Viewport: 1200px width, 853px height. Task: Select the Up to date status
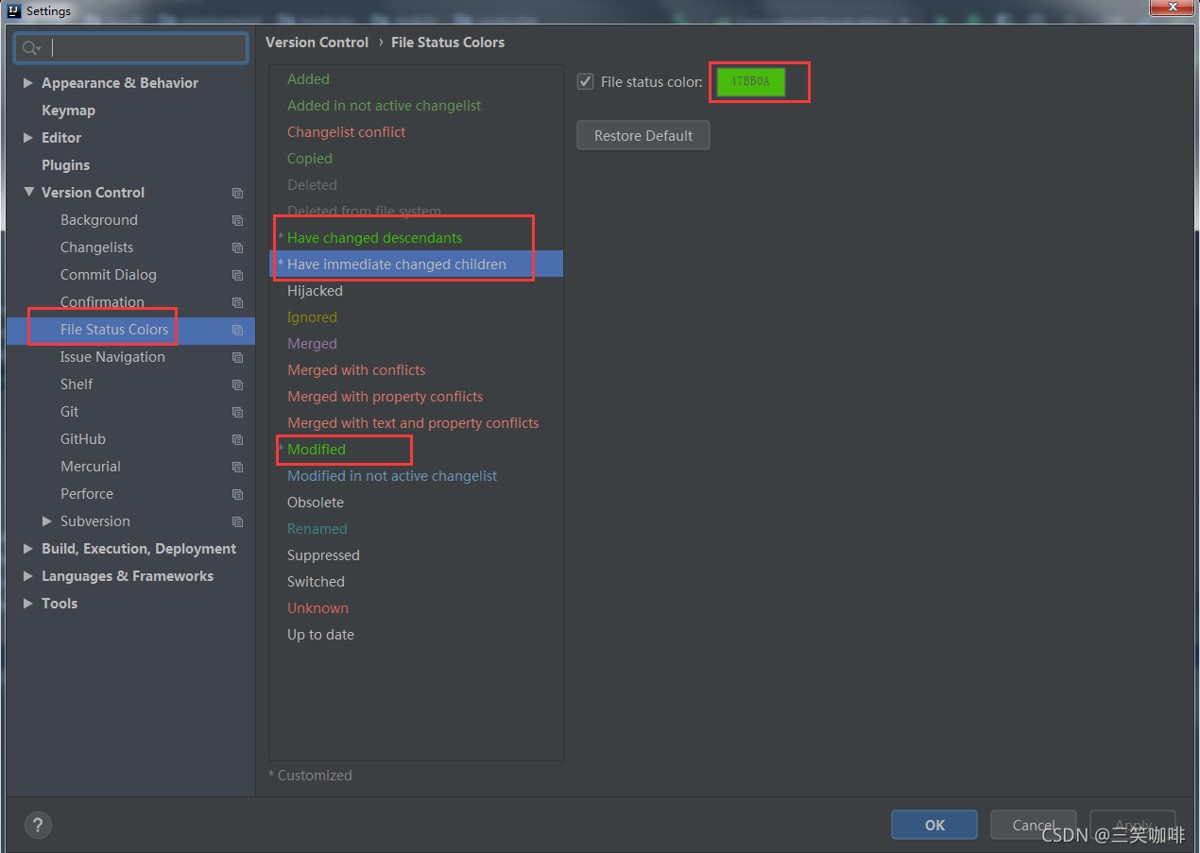(x=320, y=635)
